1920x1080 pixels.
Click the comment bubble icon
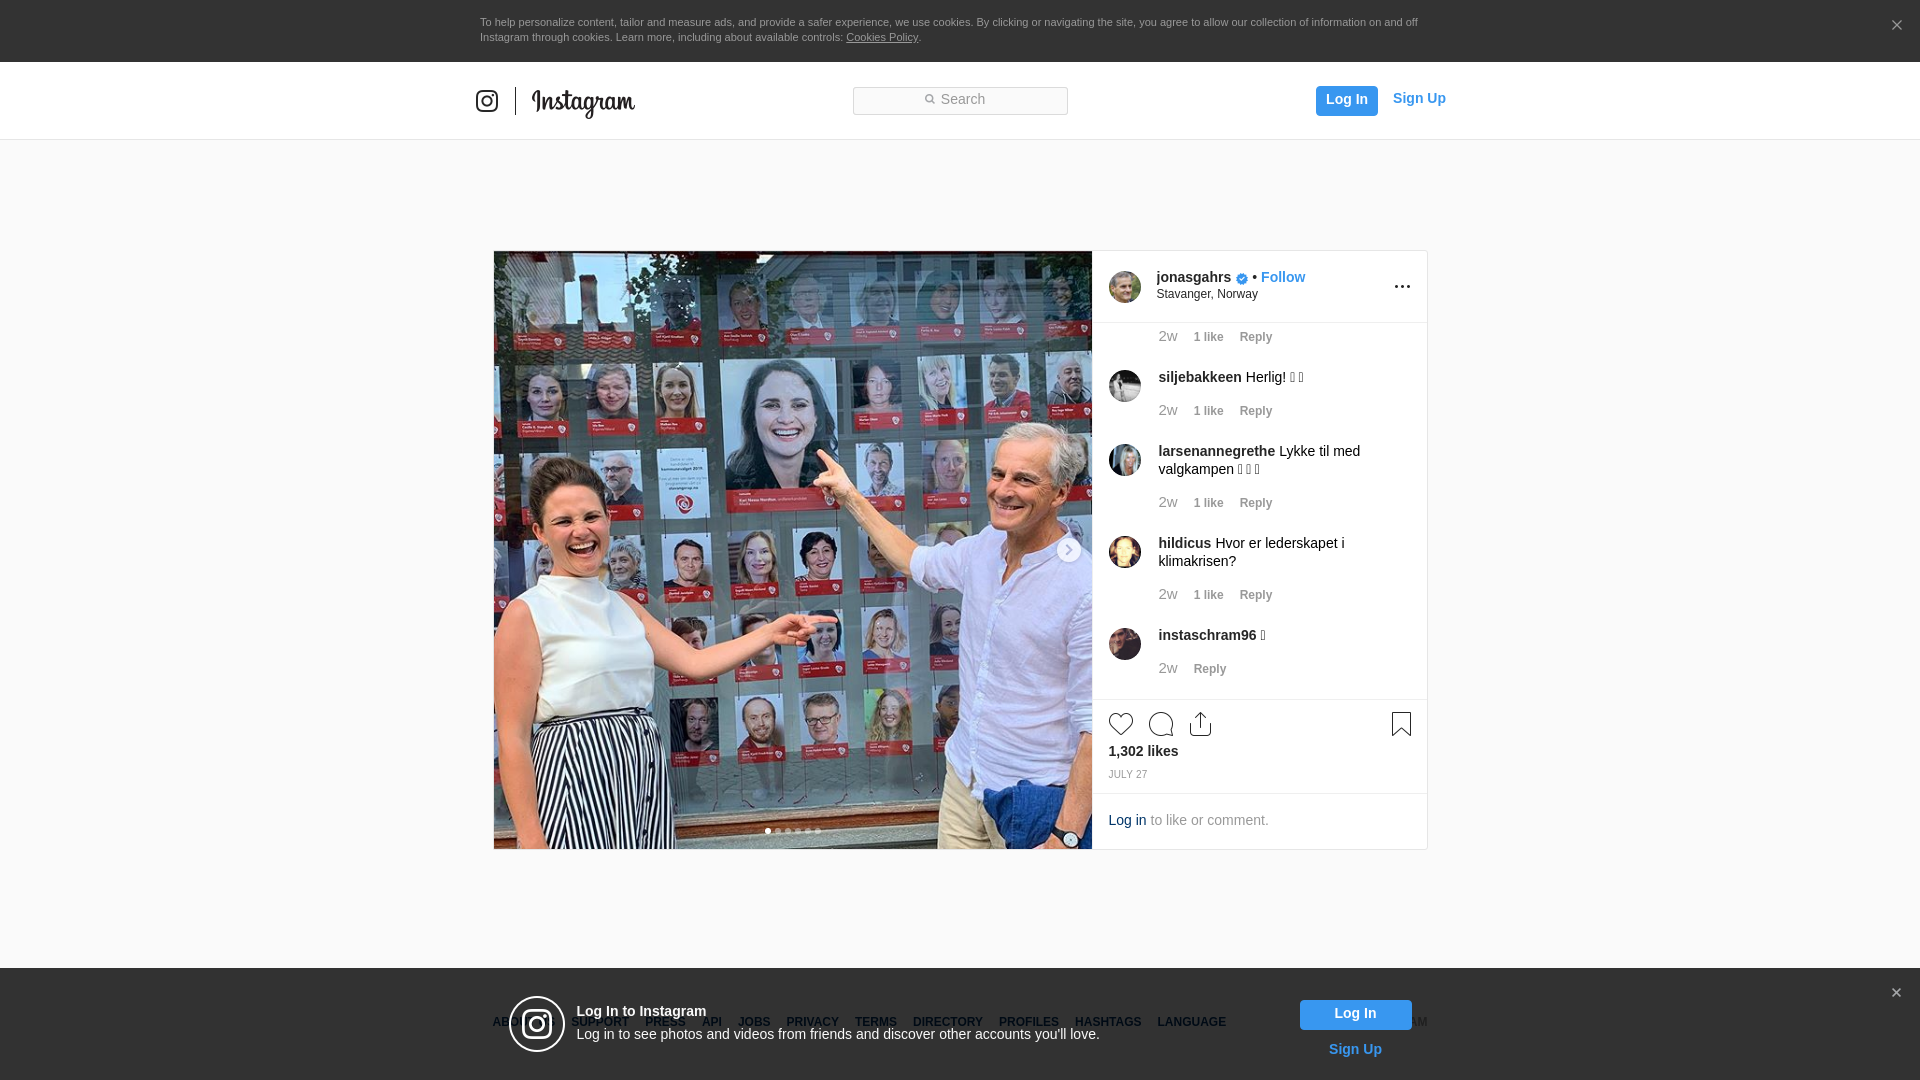[x=1161, y=724]
